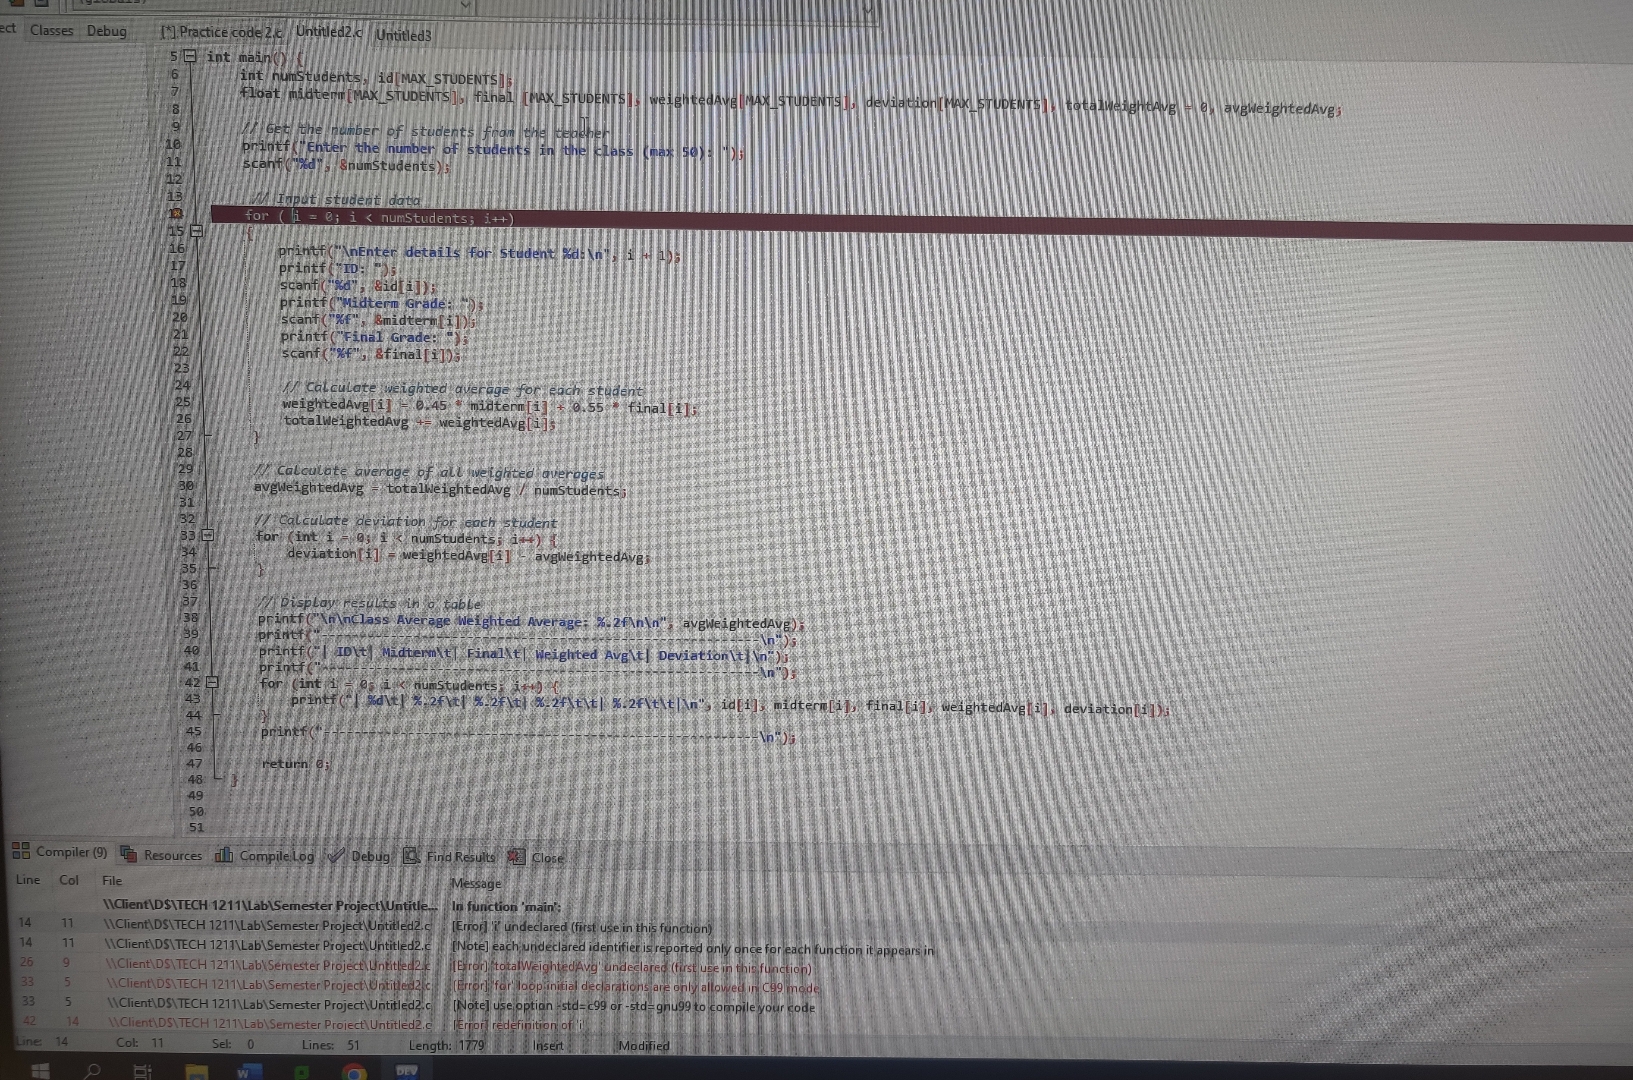The width and height of the screenshot is (1633, 1080).
Task: Launch Google Chrome from the taskbar
Action: click(353, 1070)
